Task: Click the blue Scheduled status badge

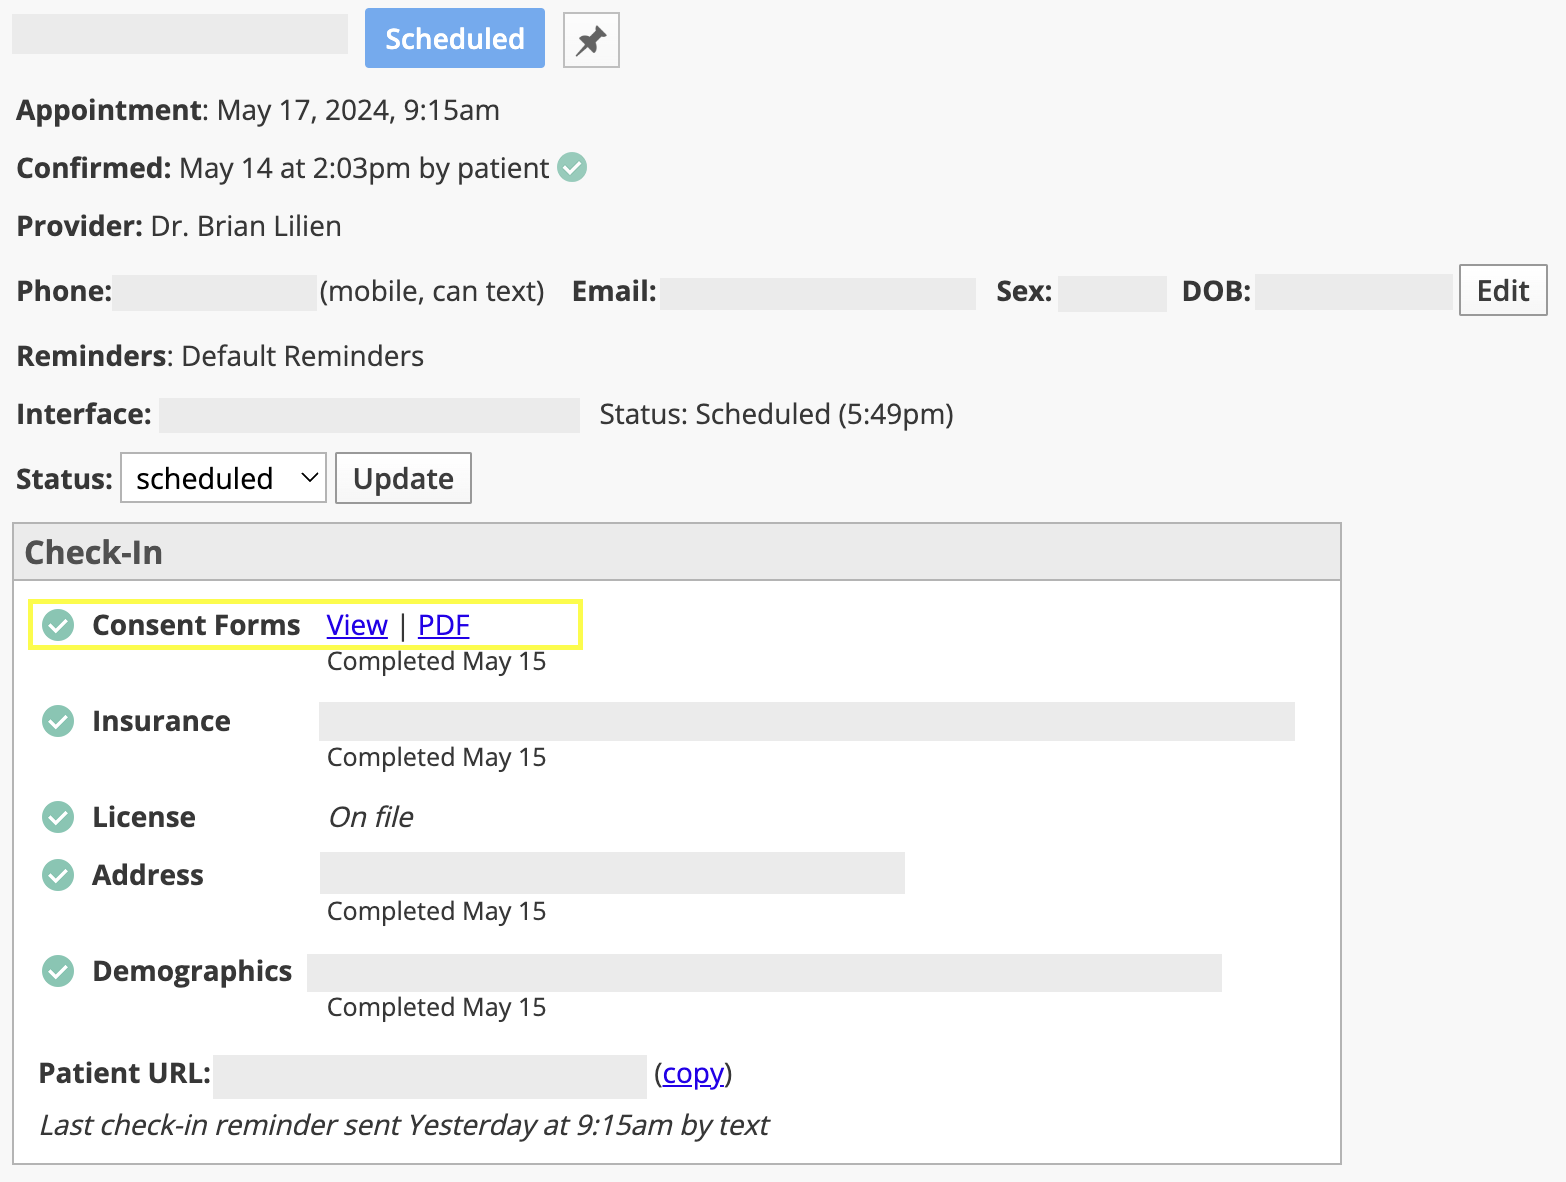Action: coord(454,38)
